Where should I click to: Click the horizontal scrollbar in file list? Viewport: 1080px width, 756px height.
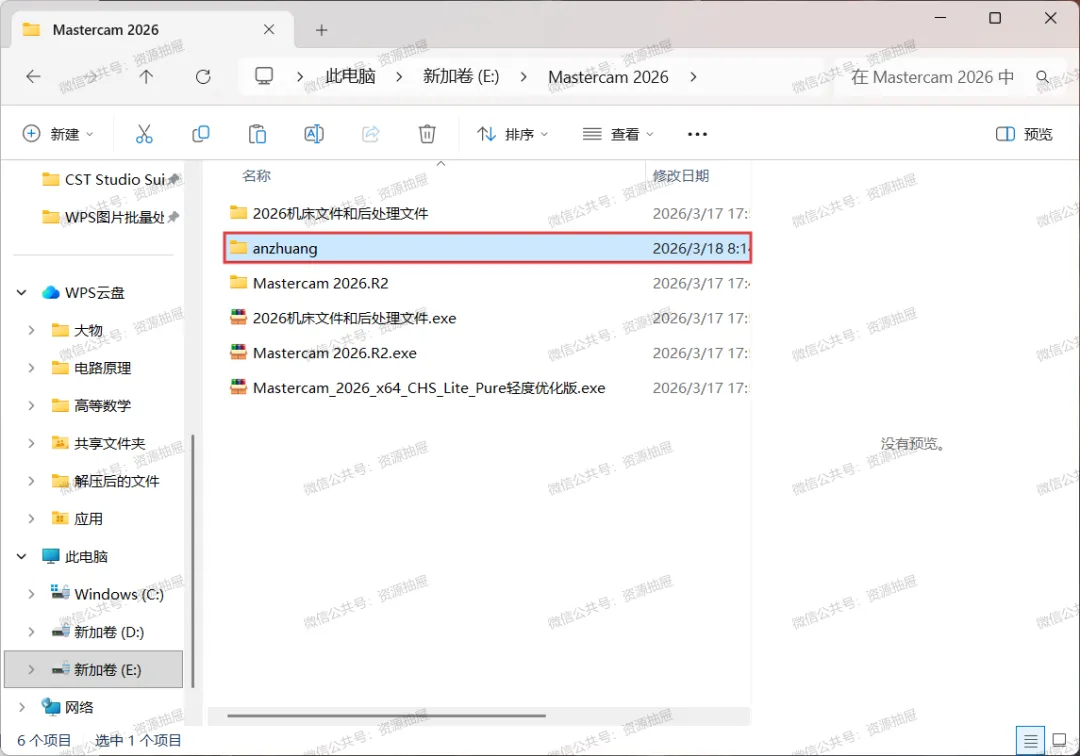pos(386,715)
